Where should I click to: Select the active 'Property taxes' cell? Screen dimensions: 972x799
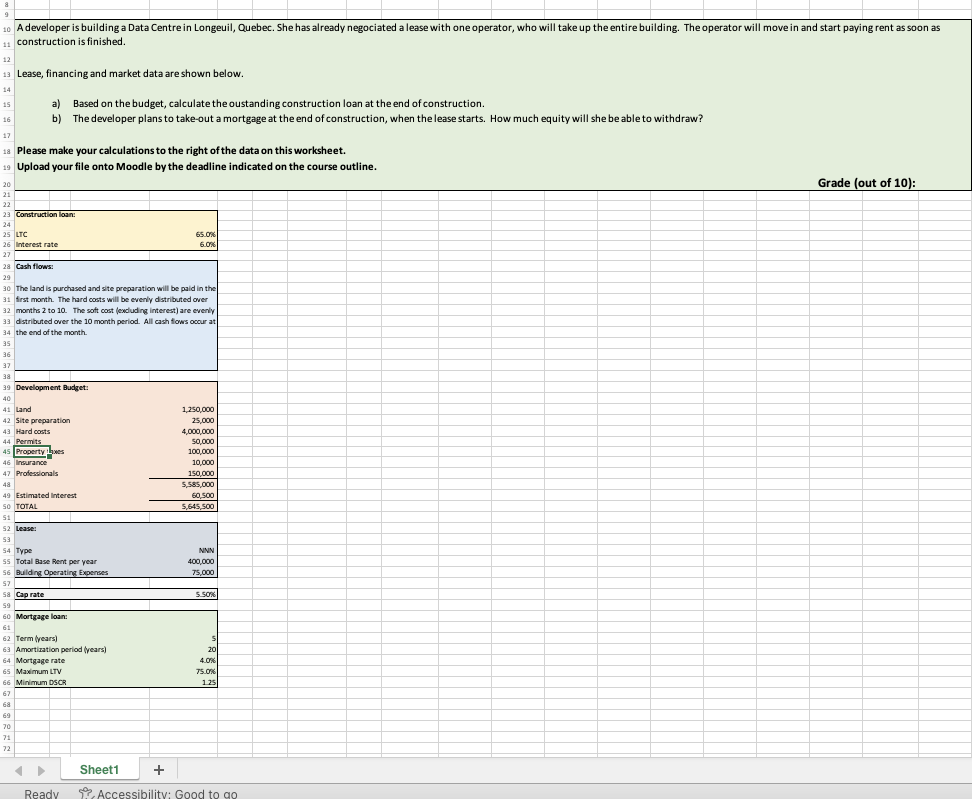[32, 452]
